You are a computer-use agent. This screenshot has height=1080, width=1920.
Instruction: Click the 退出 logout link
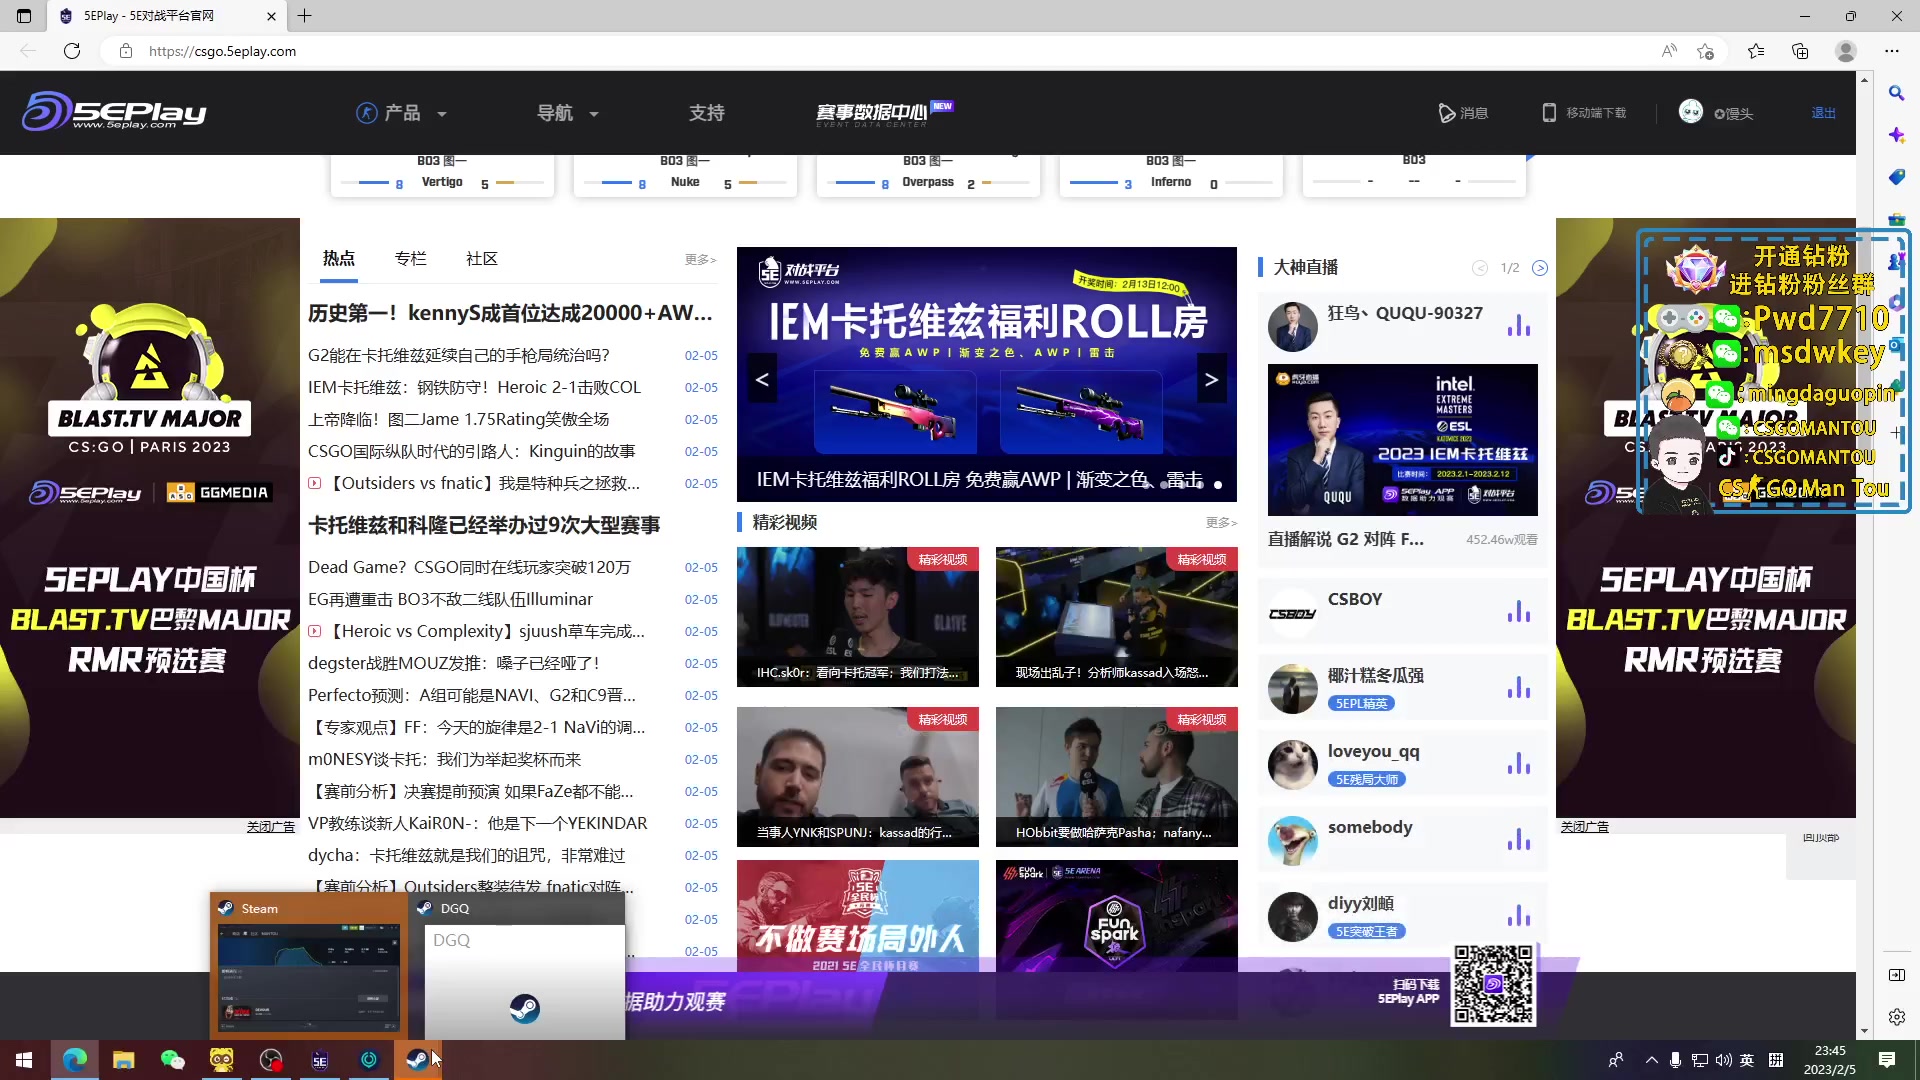(1823, 112)
